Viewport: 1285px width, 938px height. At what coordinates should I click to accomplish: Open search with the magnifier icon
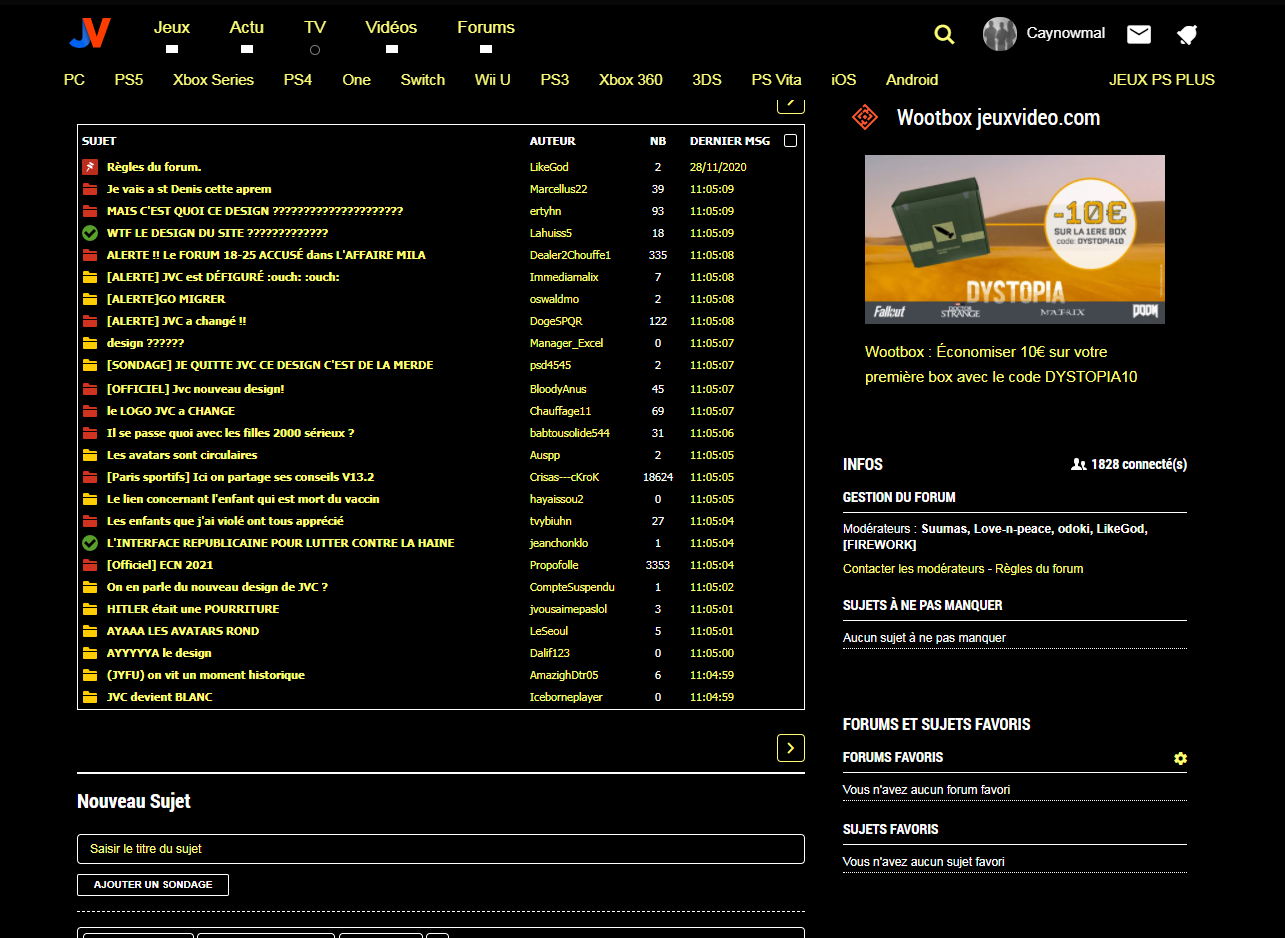944,34
